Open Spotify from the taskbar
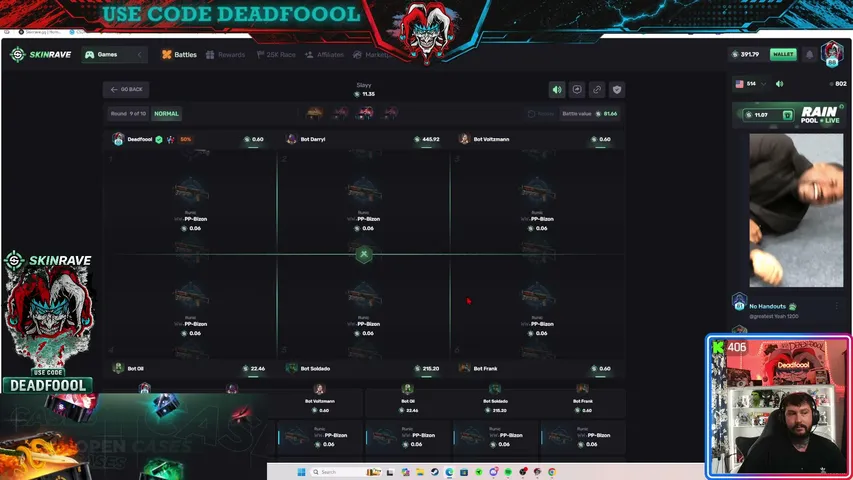853x480 pixels. pyautogui.click(x=508, y=472)
